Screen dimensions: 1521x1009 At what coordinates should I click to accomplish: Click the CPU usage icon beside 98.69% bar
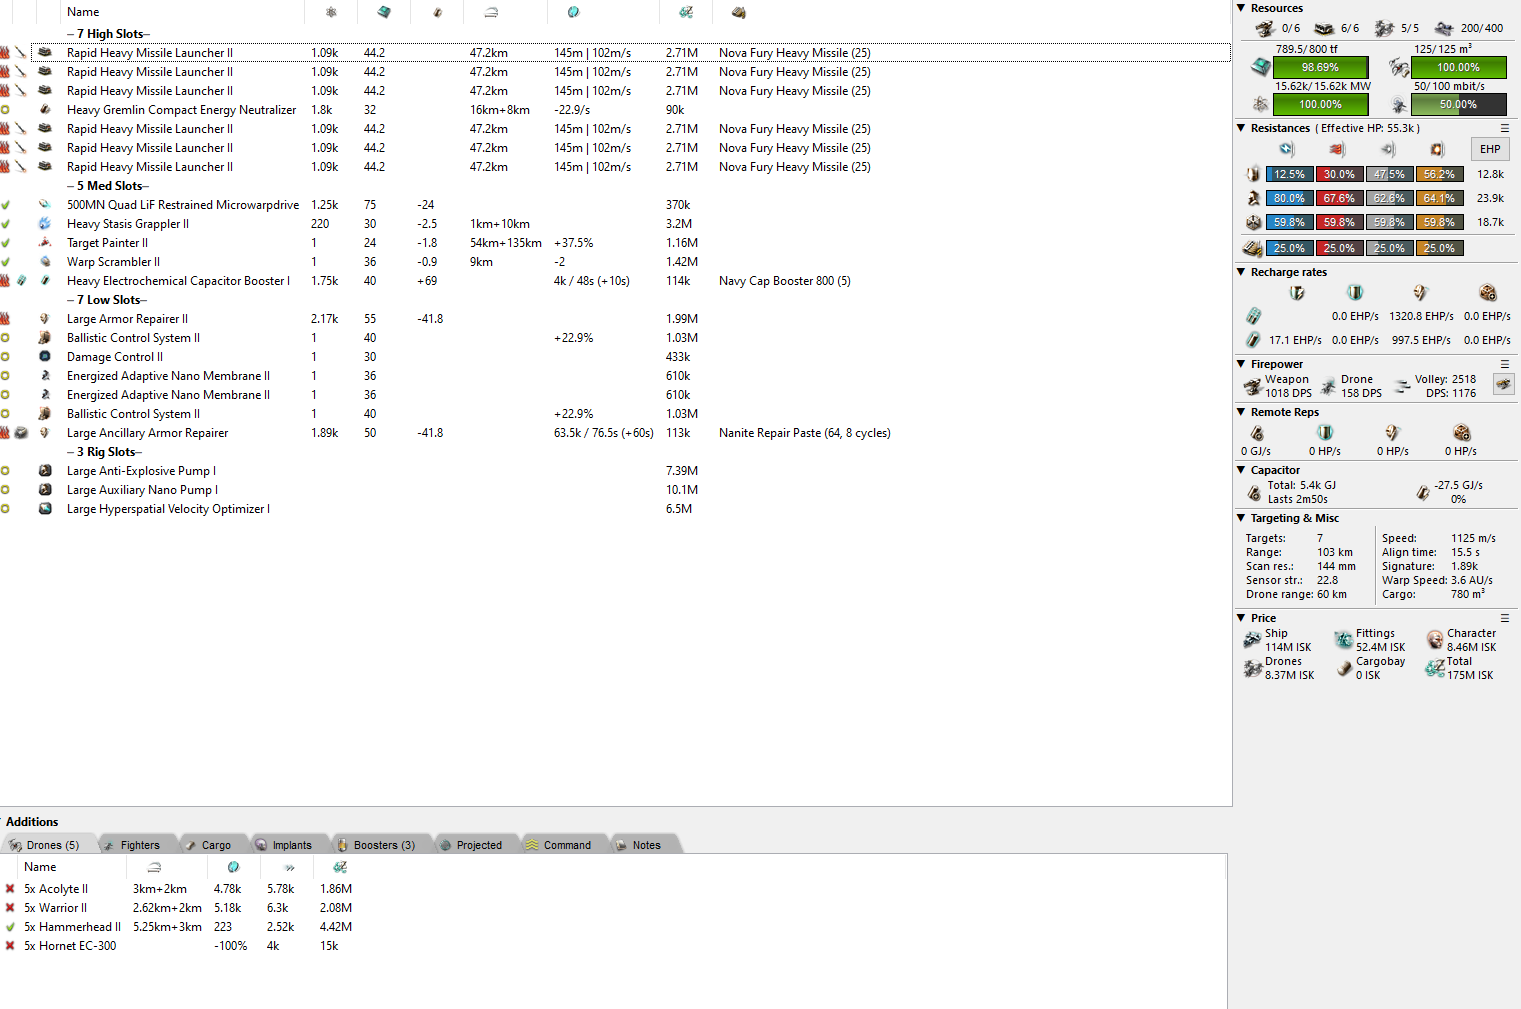1260,67
